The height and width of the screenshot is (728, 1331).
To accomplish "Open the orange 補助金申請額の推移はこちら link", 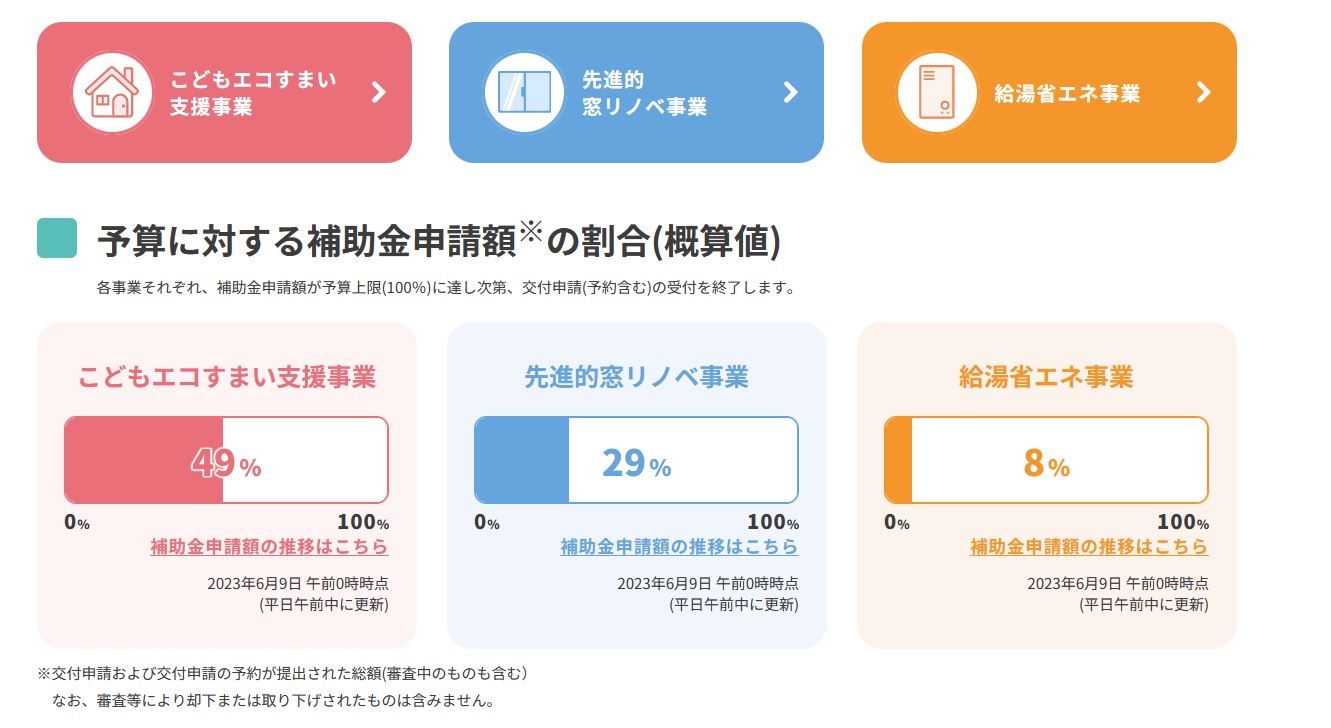I will coord(1089,547).
